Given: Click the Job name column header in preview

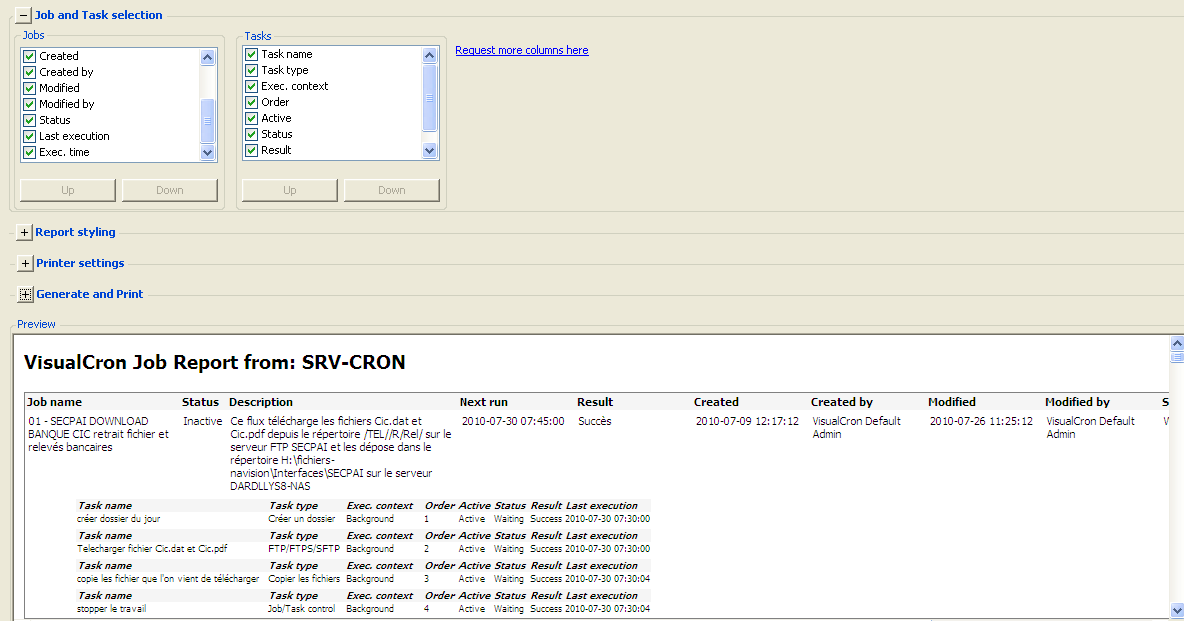Looking at the screenshot, I should pos(54,402).
